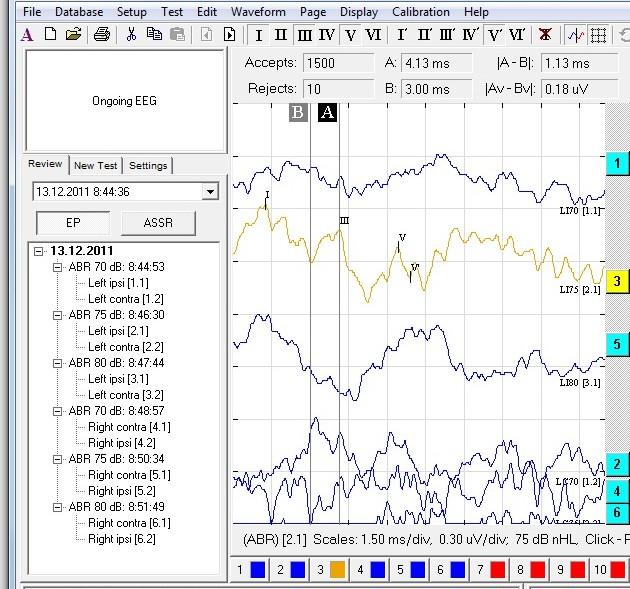Toggle the grid display icon

point(598,35)
